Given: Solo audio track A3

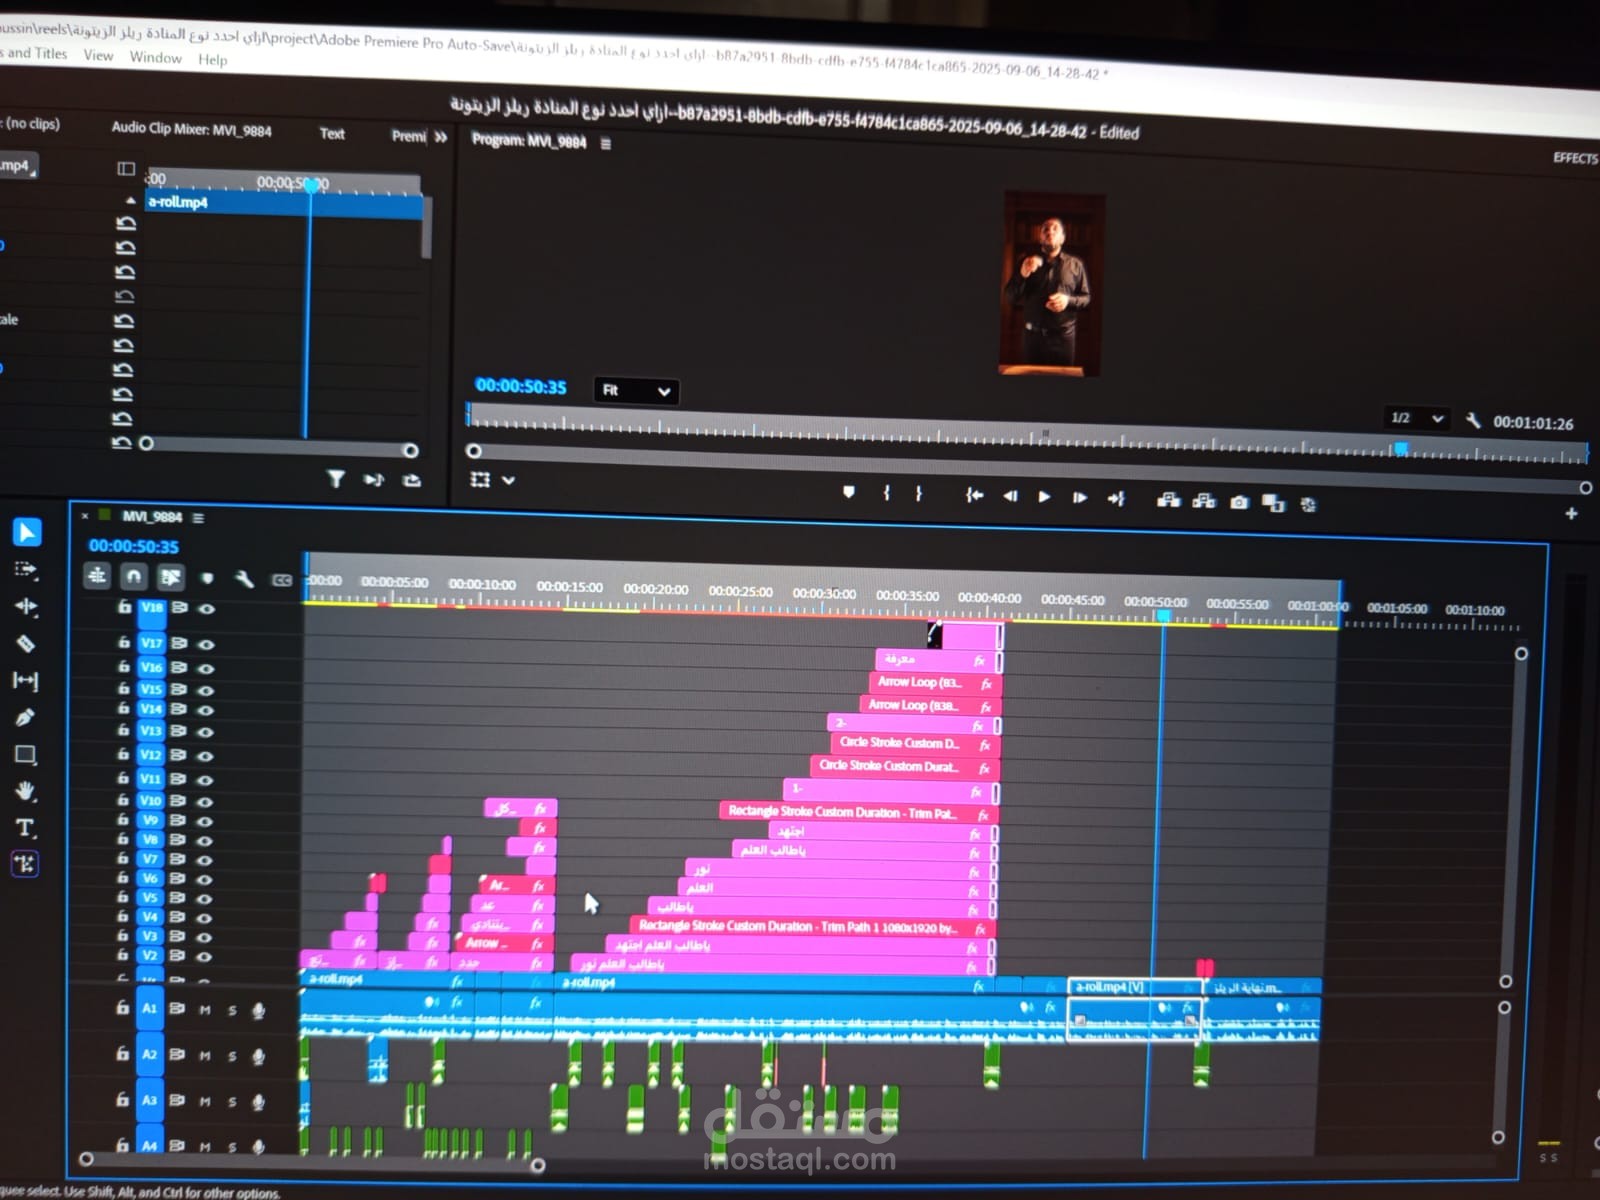Looking at the screenshot, I should 232,1102.
